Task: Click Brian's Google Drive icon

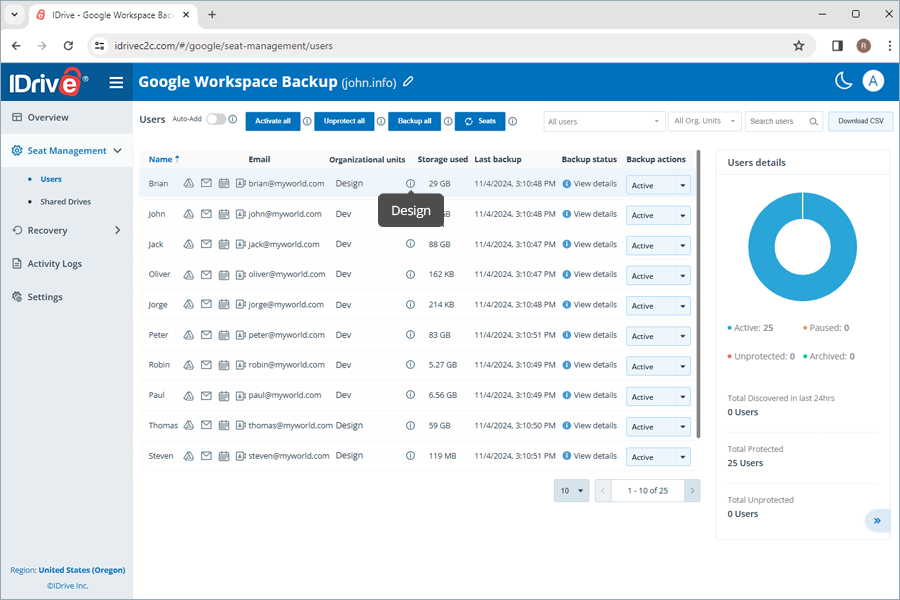Action: pos(189,184)
